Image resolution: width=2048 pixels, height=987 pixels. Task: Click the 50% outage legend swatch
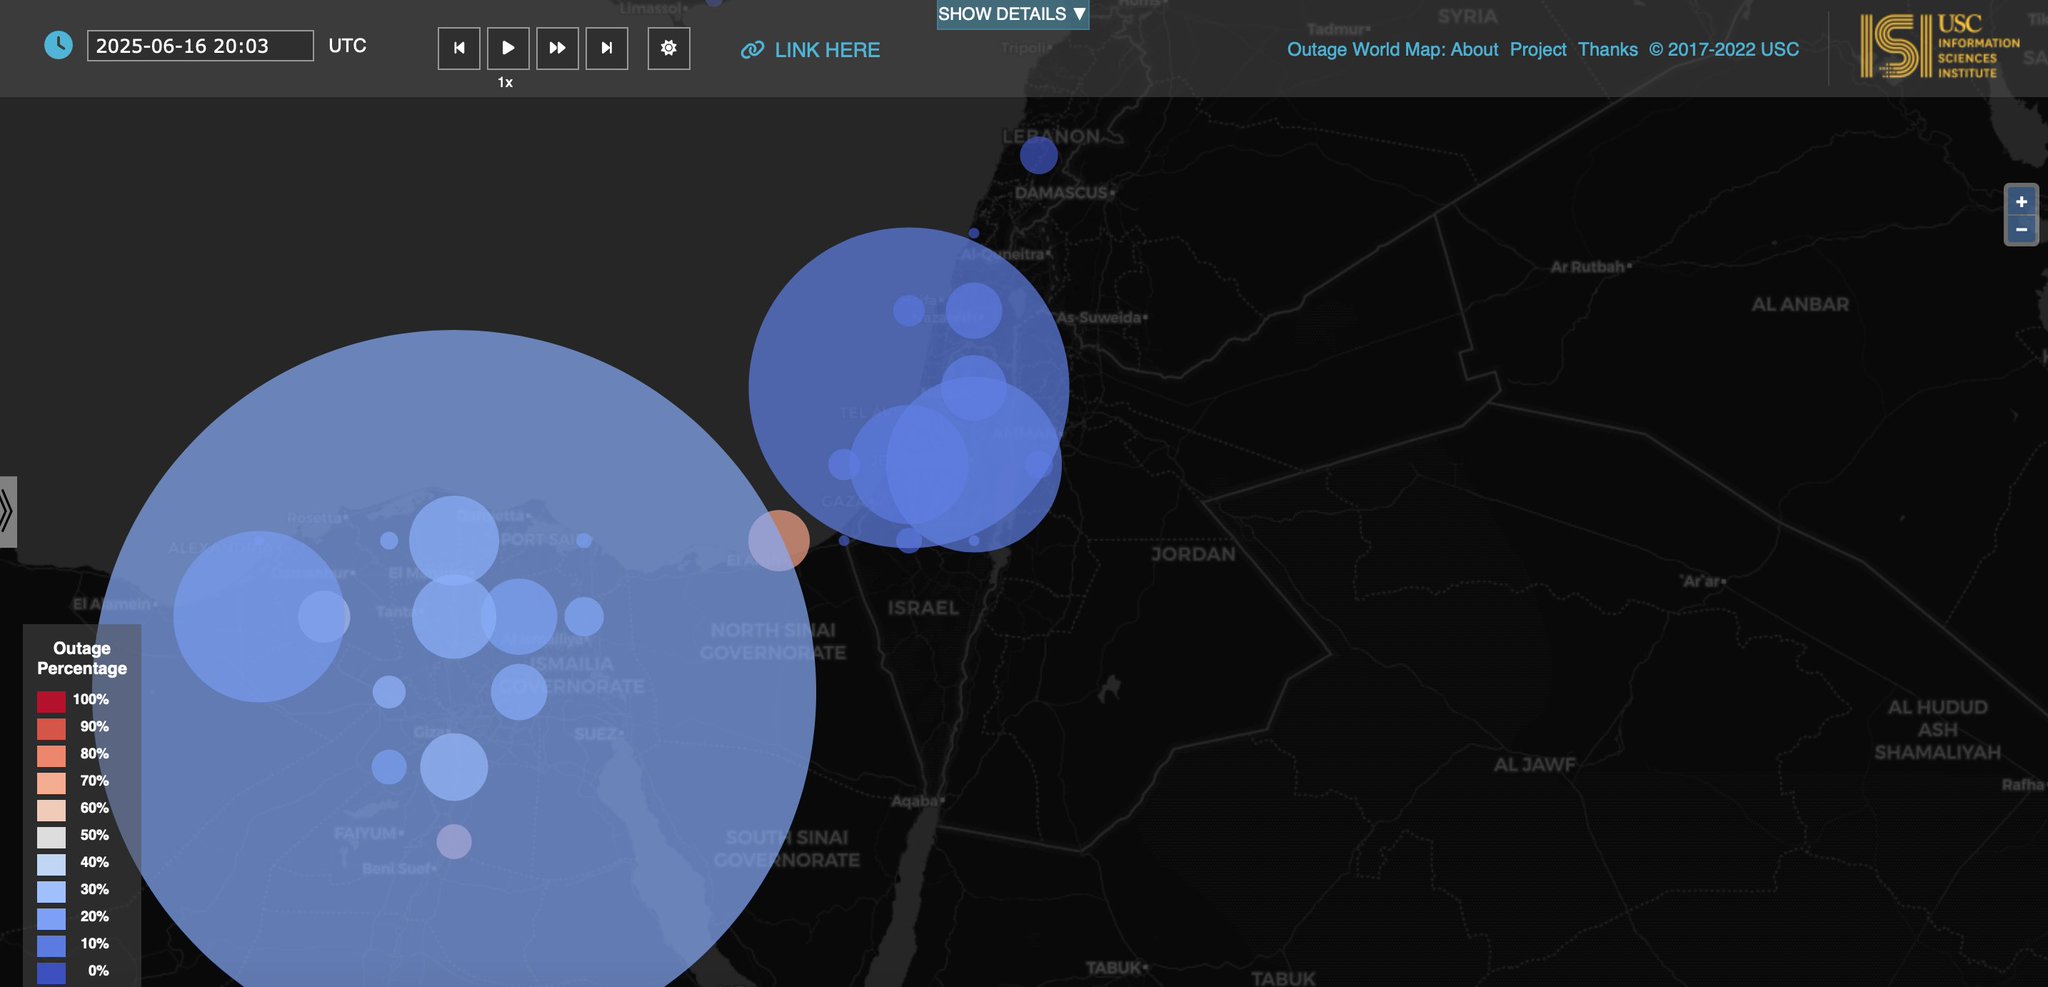point(51,836)
